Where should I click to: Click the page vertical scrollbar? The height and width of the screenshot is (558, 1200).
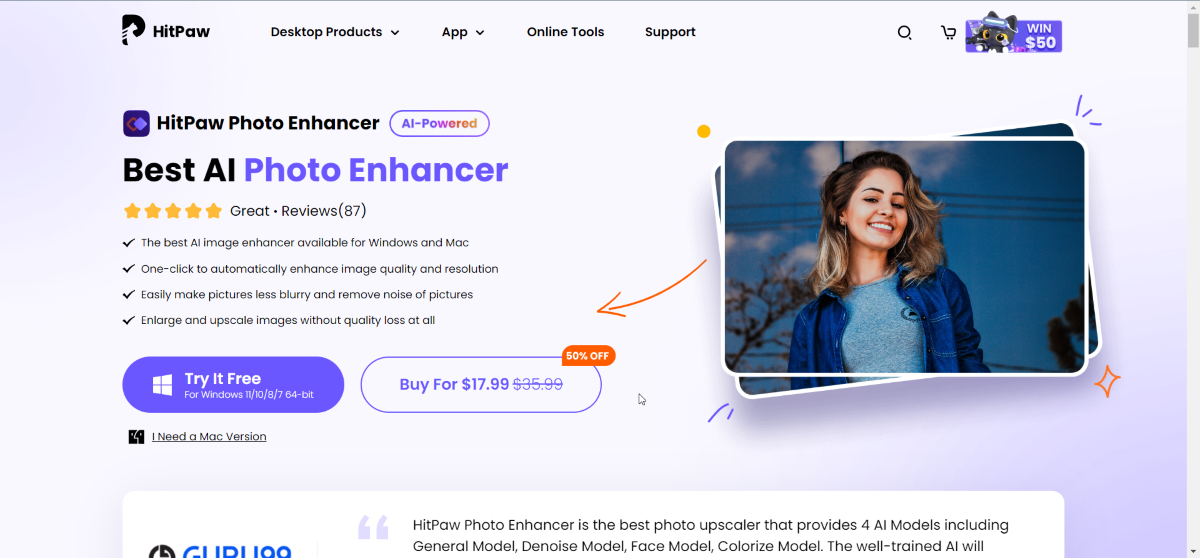coord(1192,279)
